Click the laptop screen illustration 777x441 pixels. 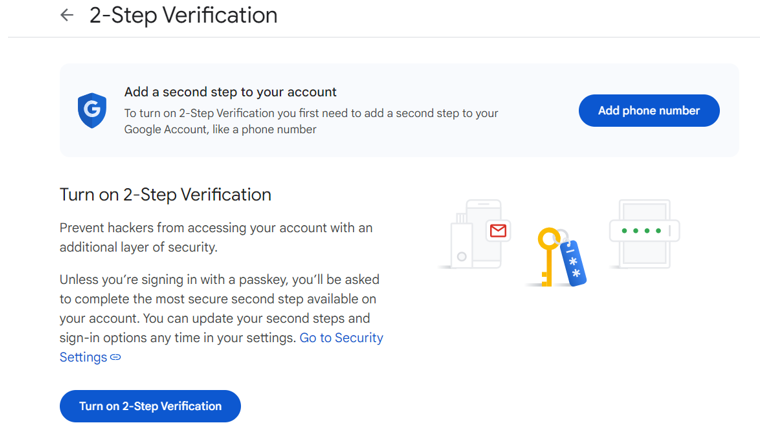644,234
